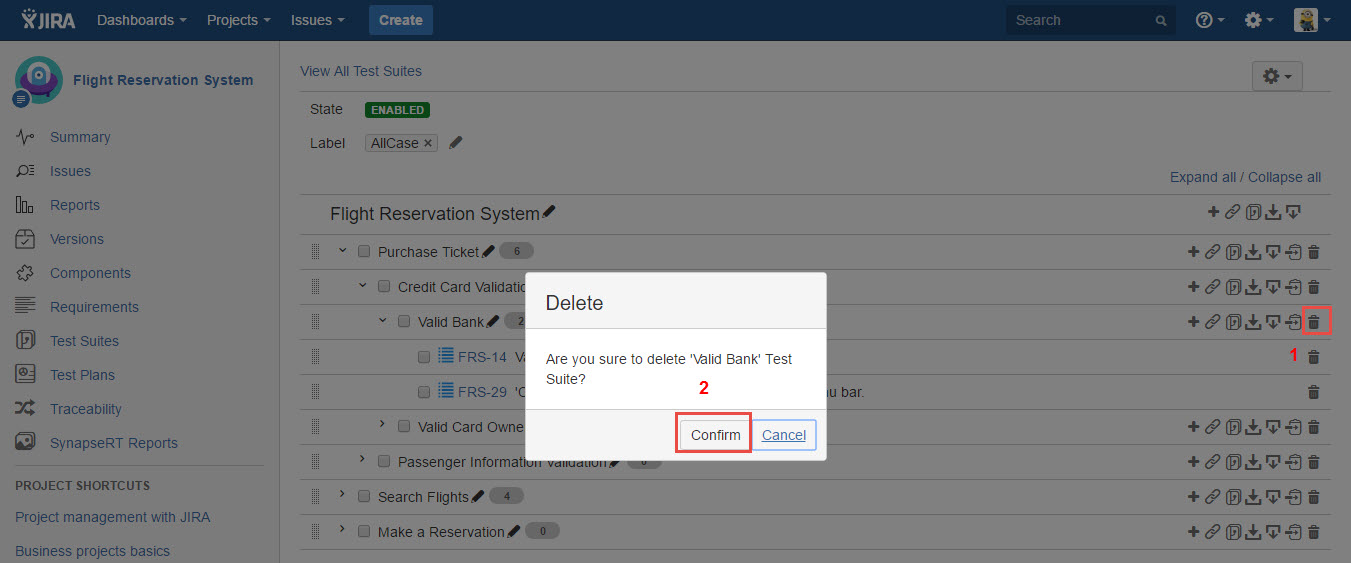Go to Test Suites in the sidebar

84,341
